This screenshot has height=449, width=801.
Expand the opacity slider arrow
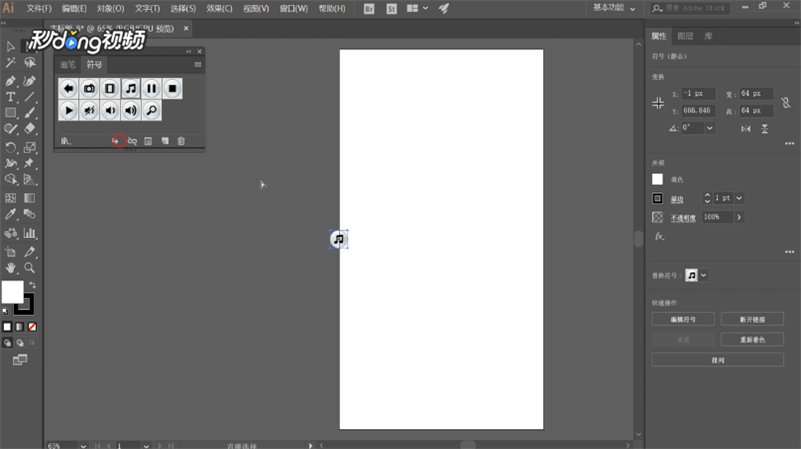pyautogui.click(x=739, y=217)
